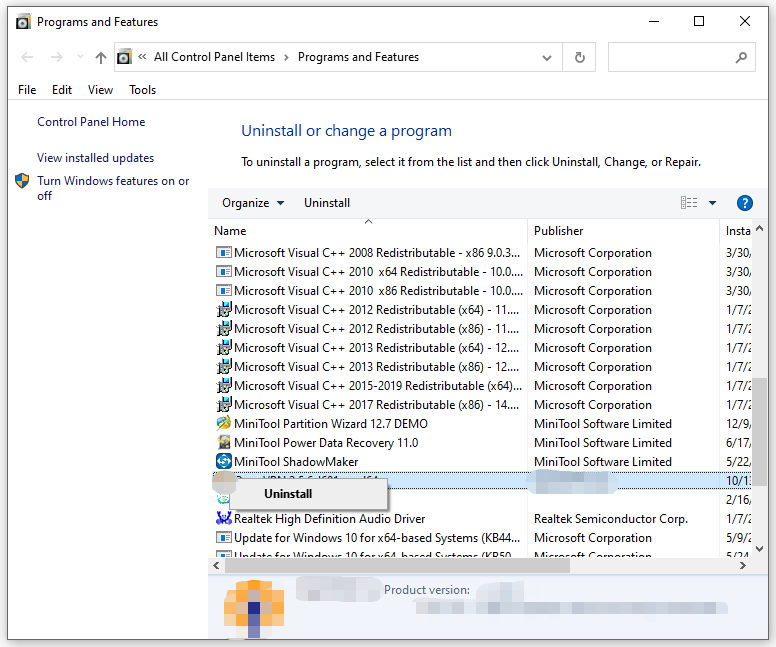Click the Update for Windows 10 (KB44...) icon
Image resolution: width=776 pixels, height=647 pixels.
tap(224, 538)
